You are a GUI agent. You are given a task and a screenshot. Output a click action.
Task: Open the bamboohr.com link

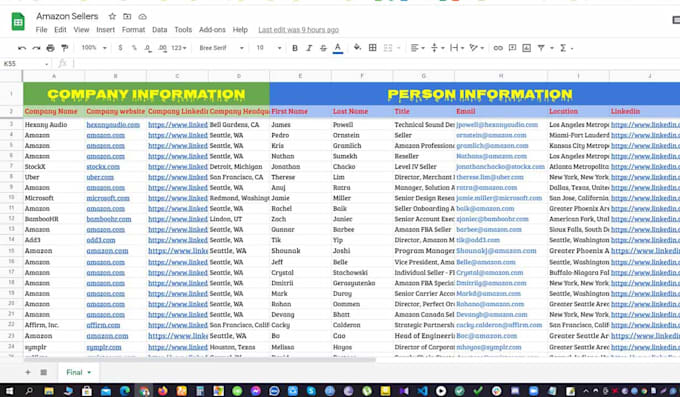(x=108, y=219)
